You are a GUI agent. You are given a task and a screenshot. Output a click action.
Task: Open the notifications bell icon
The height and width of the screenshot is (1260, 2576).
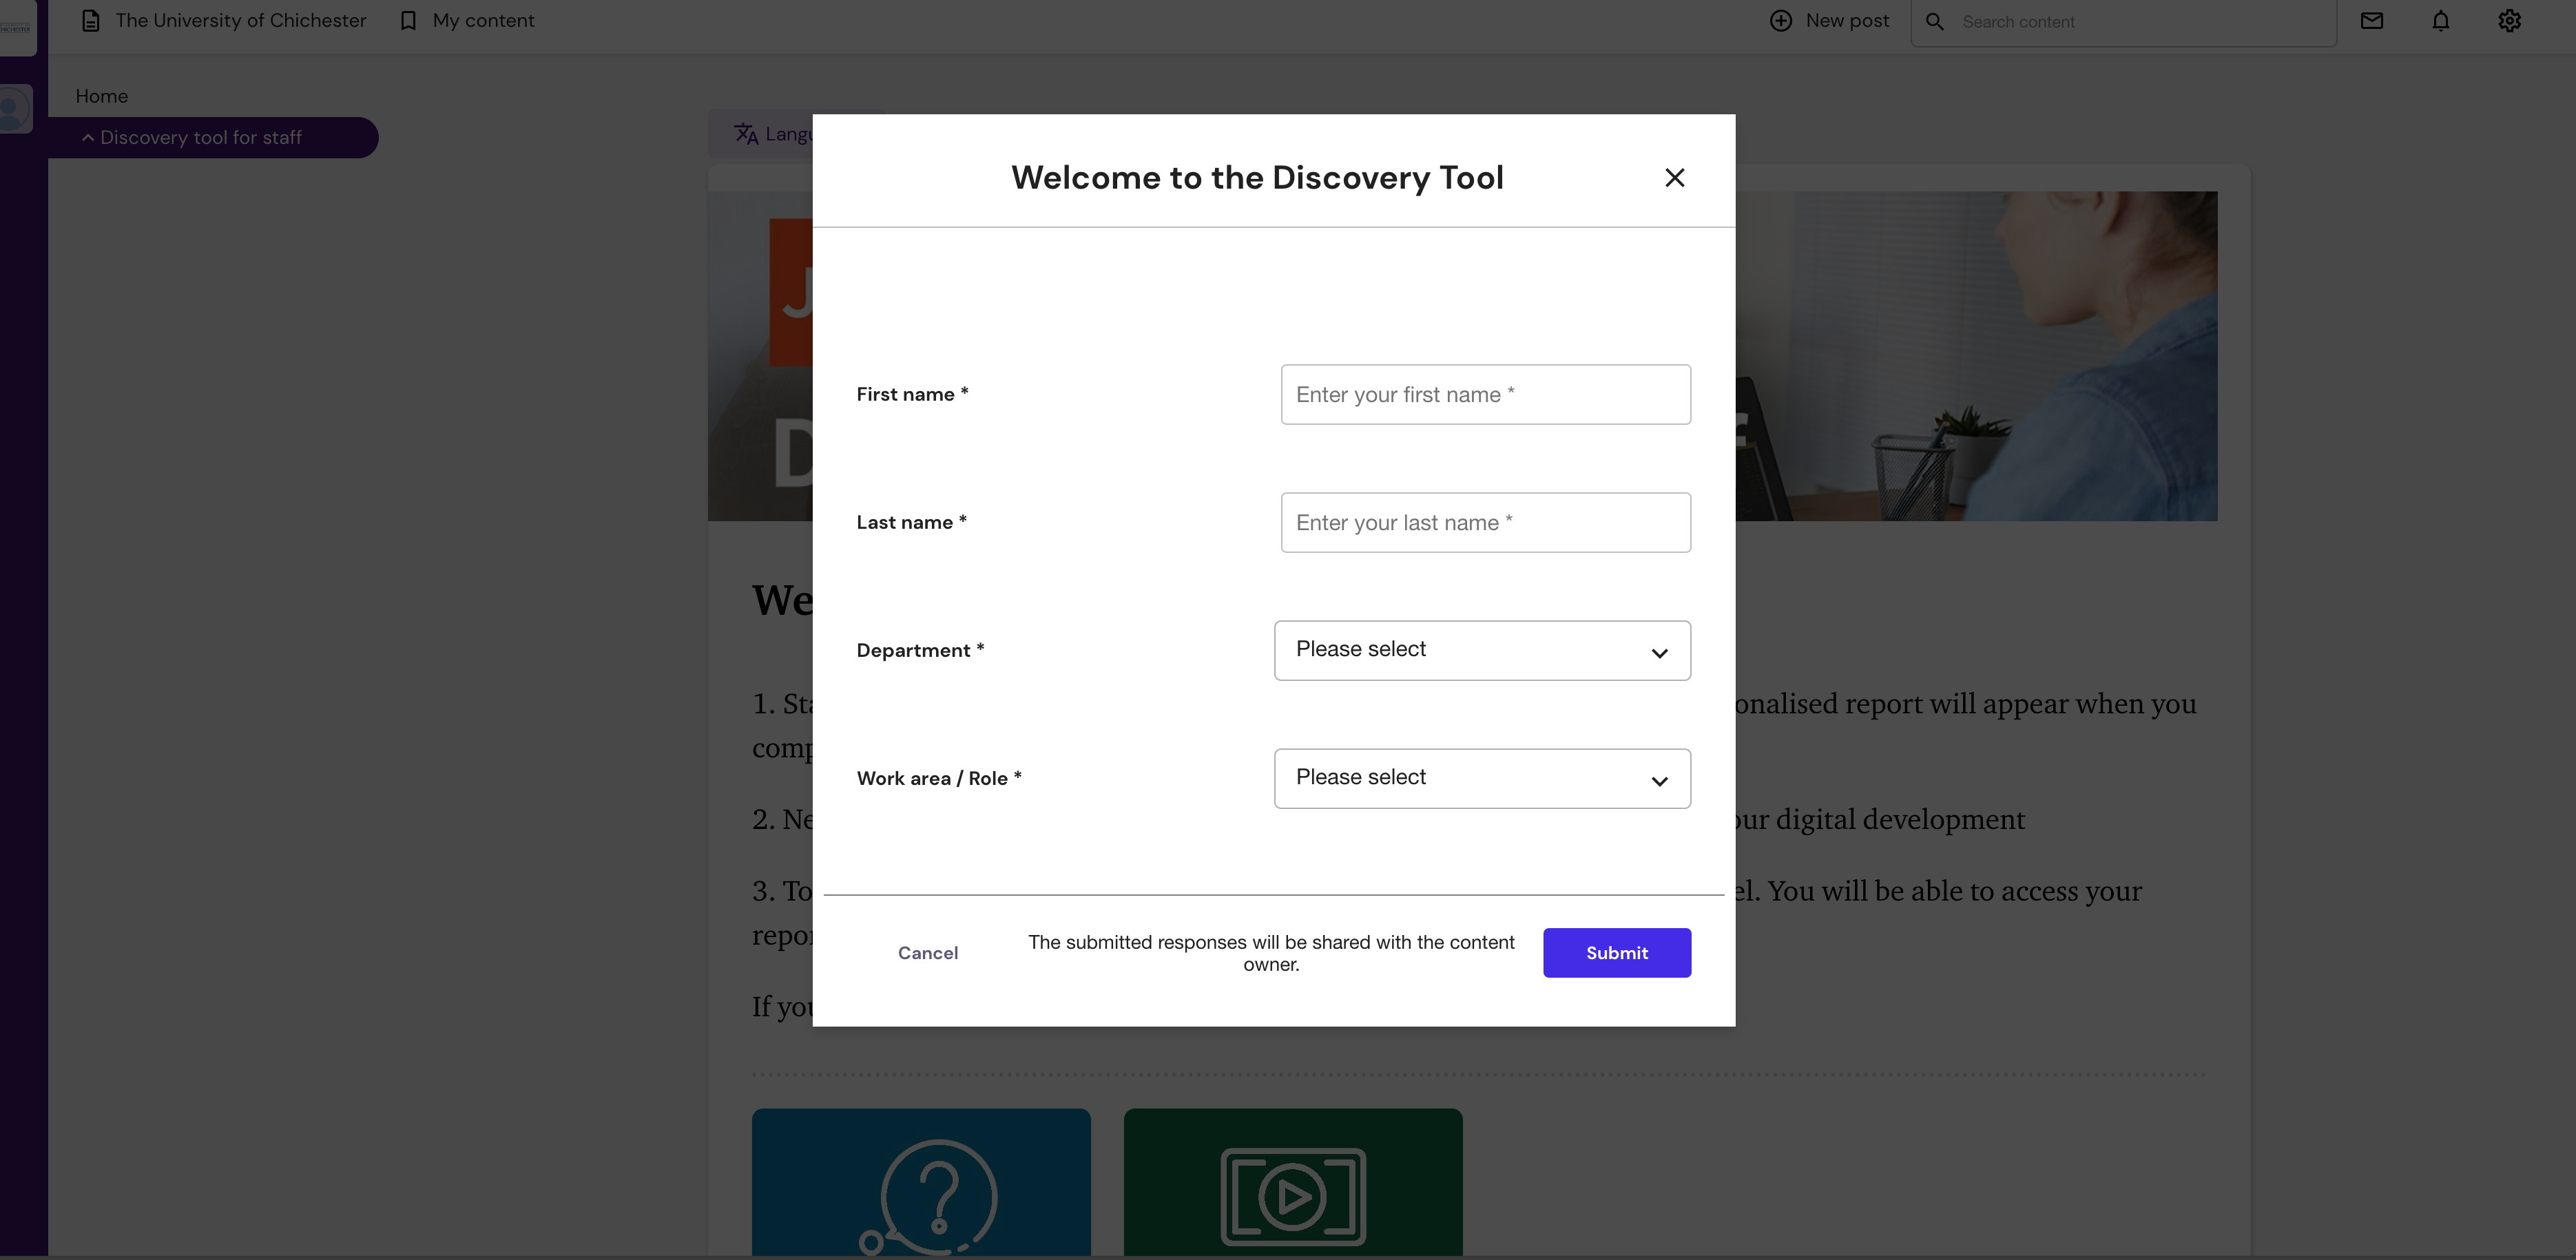(2441, 20)
